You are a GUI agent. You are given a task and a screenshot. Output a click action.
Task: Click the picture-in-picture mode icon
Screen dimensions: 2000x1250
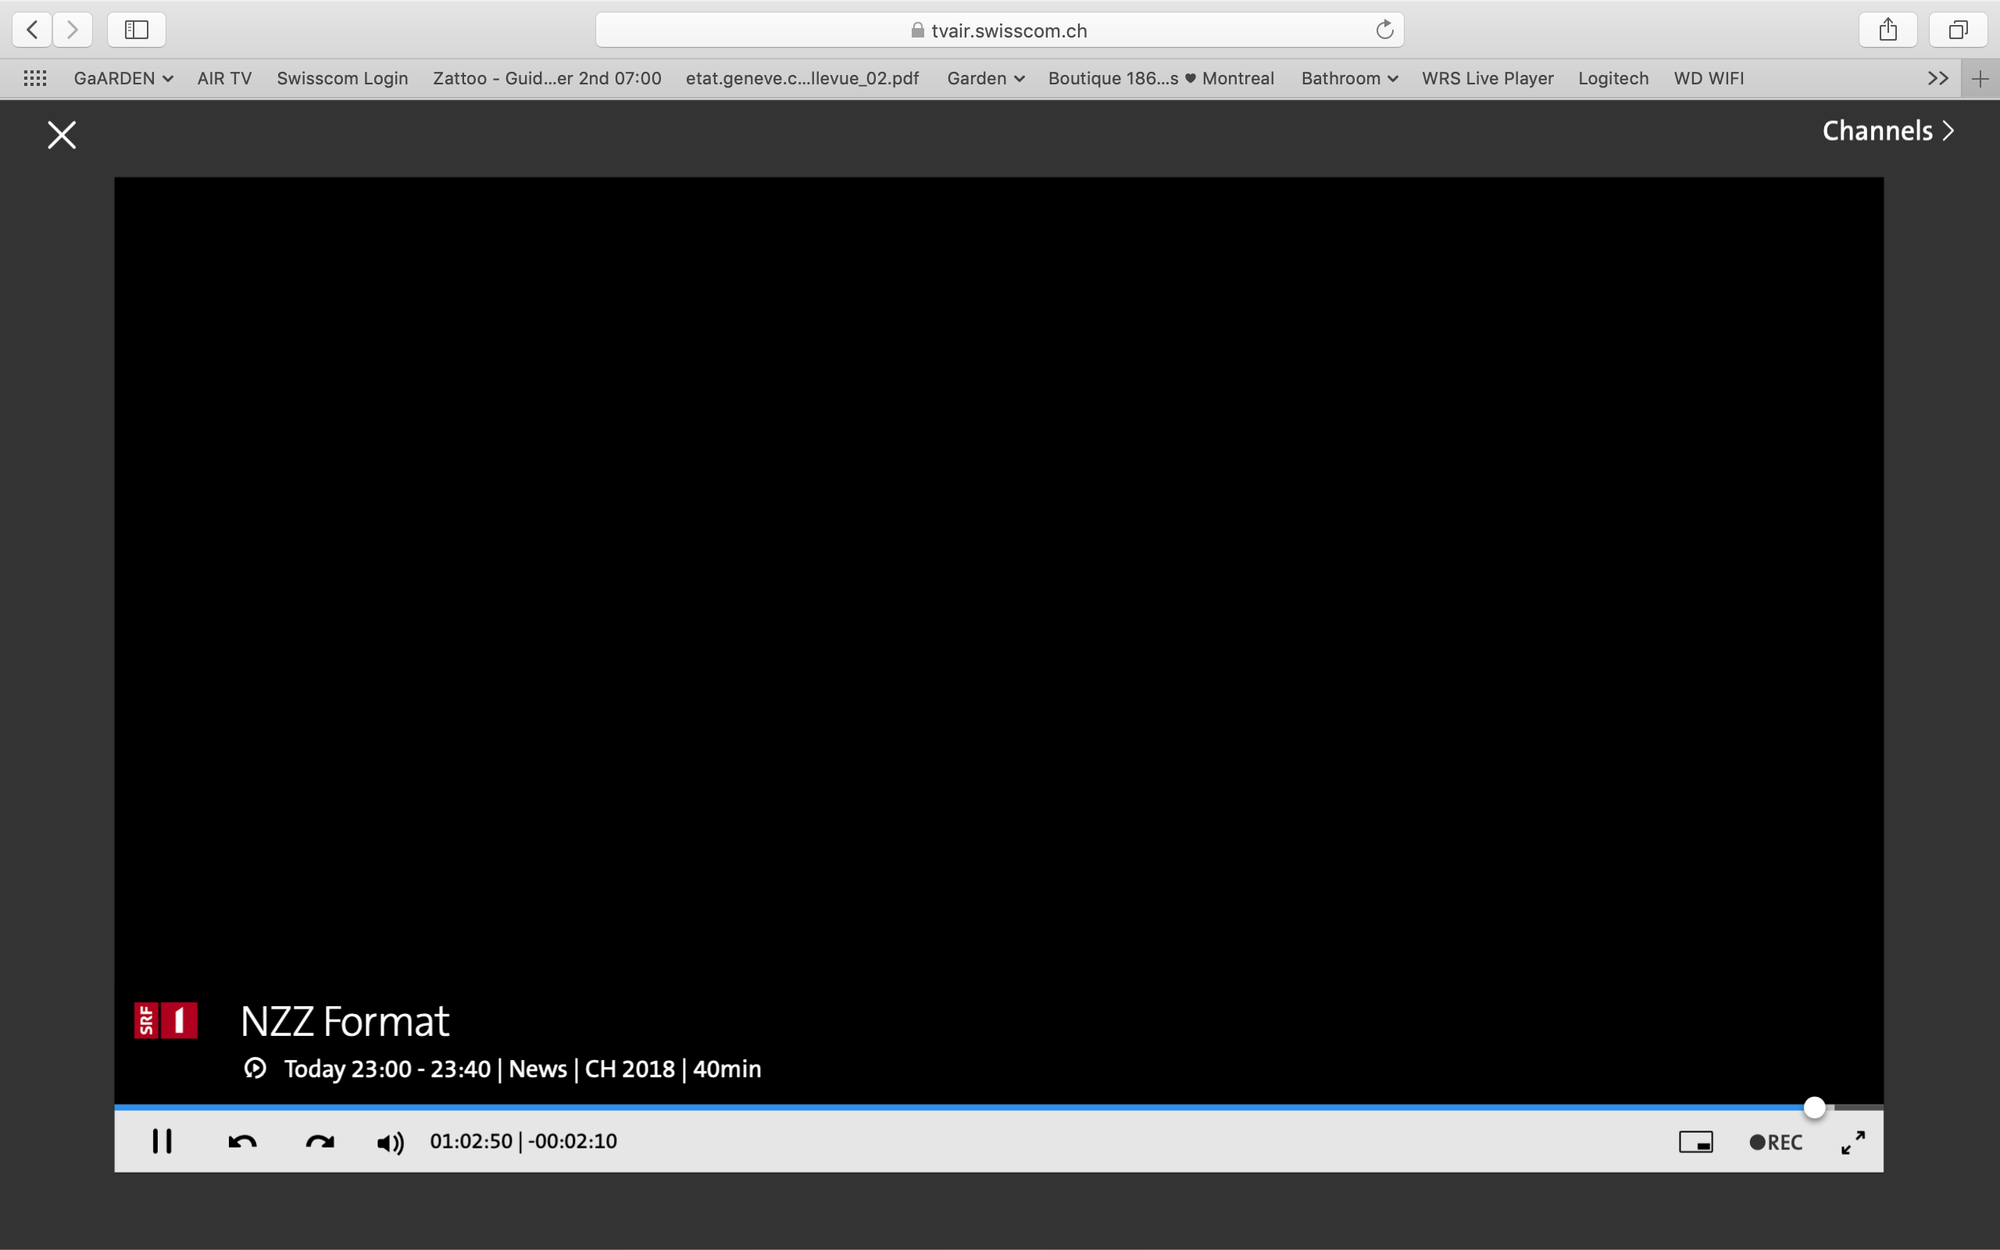1696,1141
